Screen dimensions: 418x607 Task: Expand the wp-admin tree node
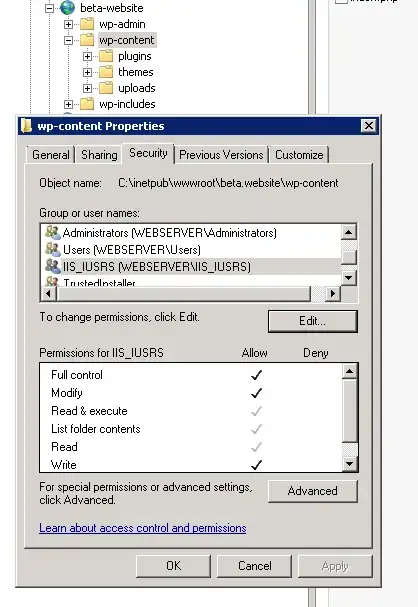click(x=69, y=24)
